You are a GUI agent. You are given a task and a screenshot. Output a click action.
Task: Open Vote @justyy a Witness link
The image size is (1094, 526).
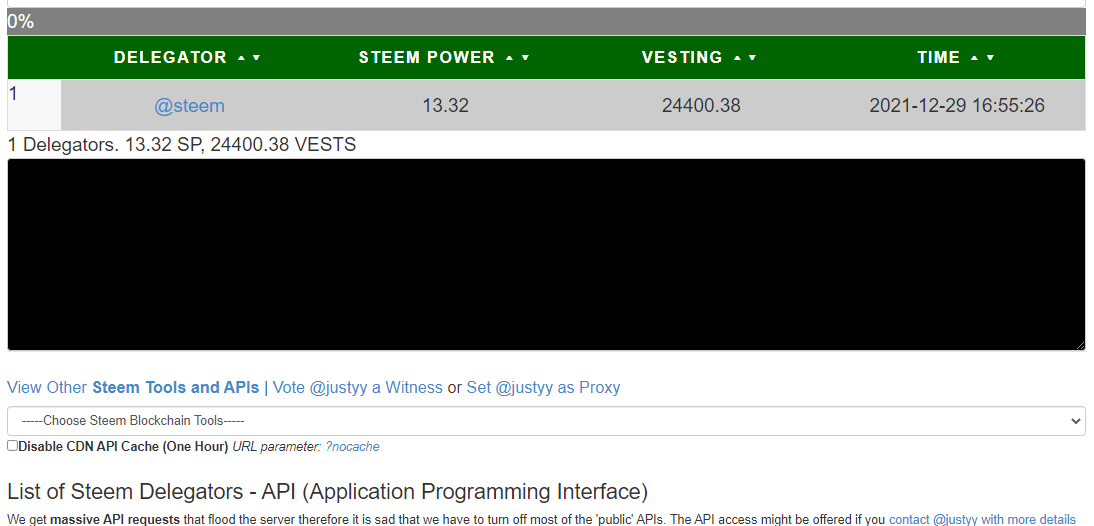(357, 387)
